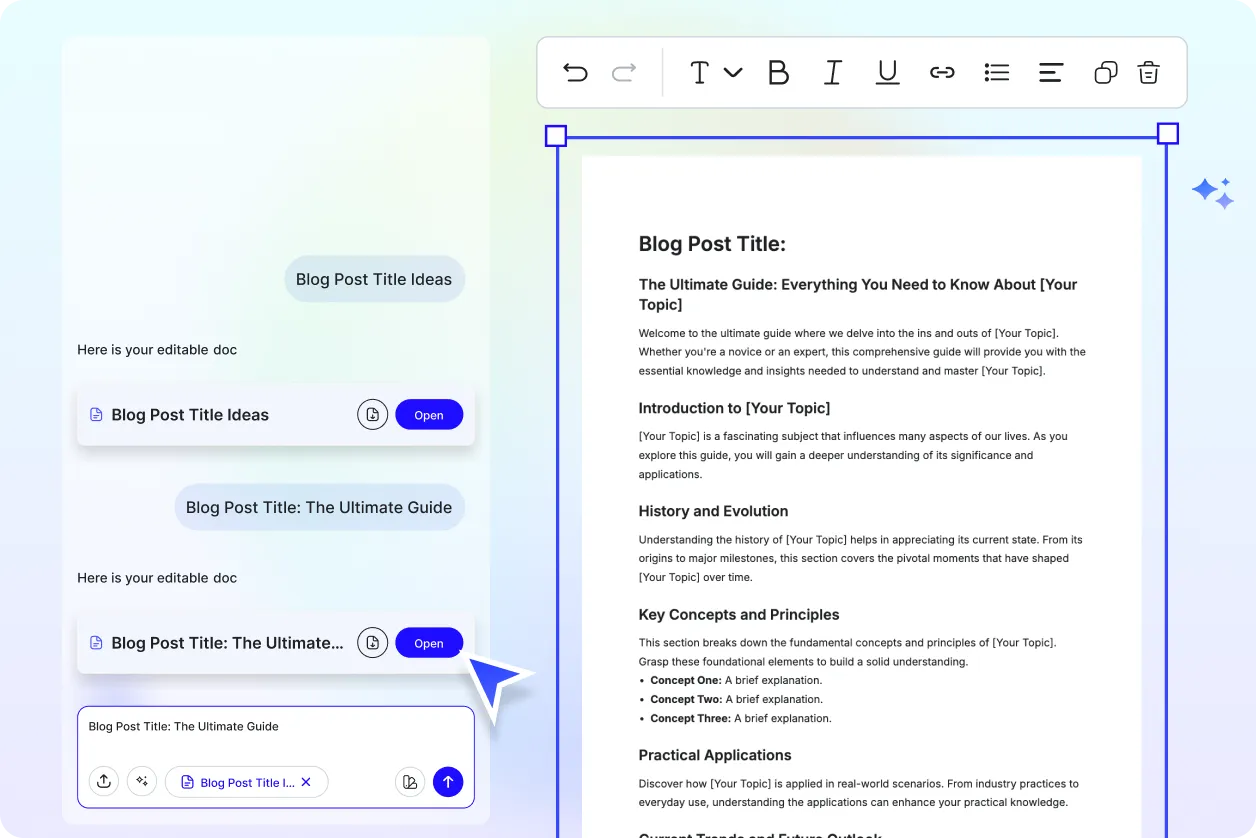Toggle bold formatting
Image resolution: width=1256 pixels, height=838 pixels.
coord(779,72)
